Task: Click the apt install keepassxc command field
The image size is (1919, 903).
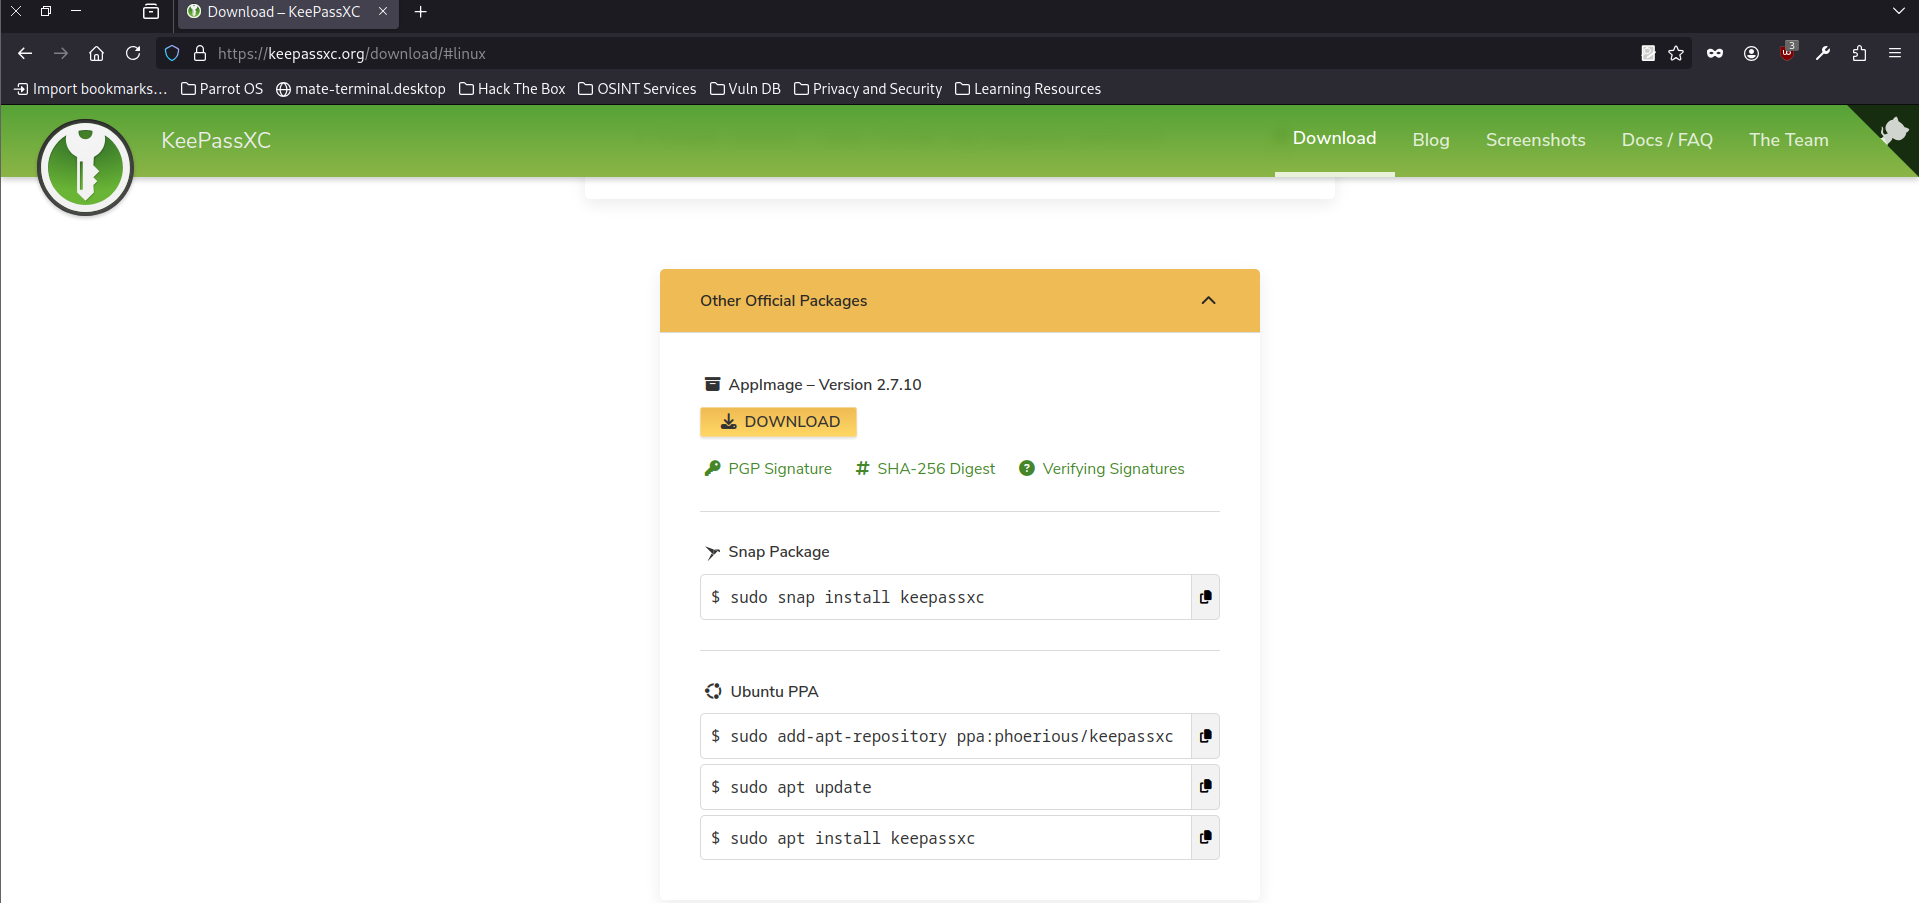Action: click(x=945, y=838)
